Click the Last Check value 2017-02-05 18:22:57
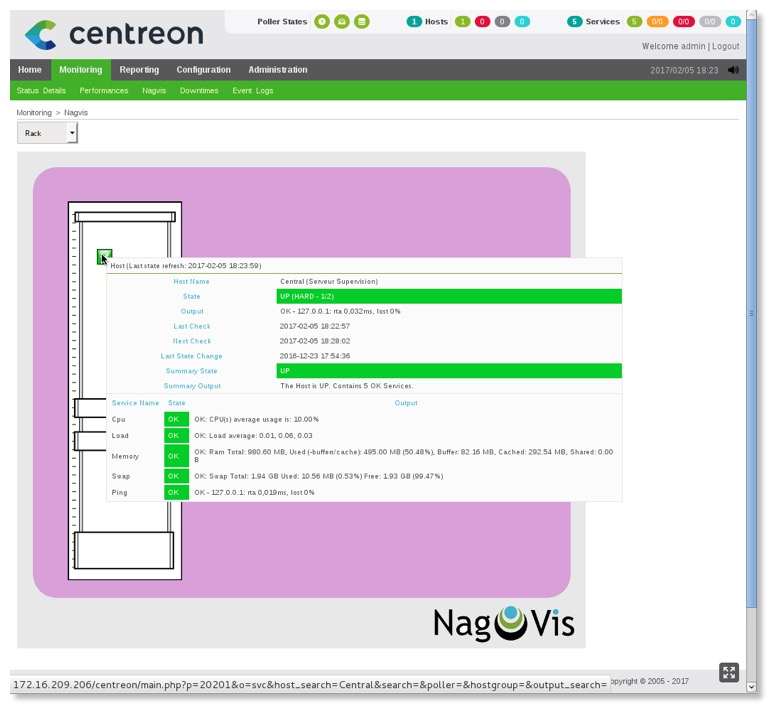Screen dimensions: 767x704 click(x=315, y=326)
